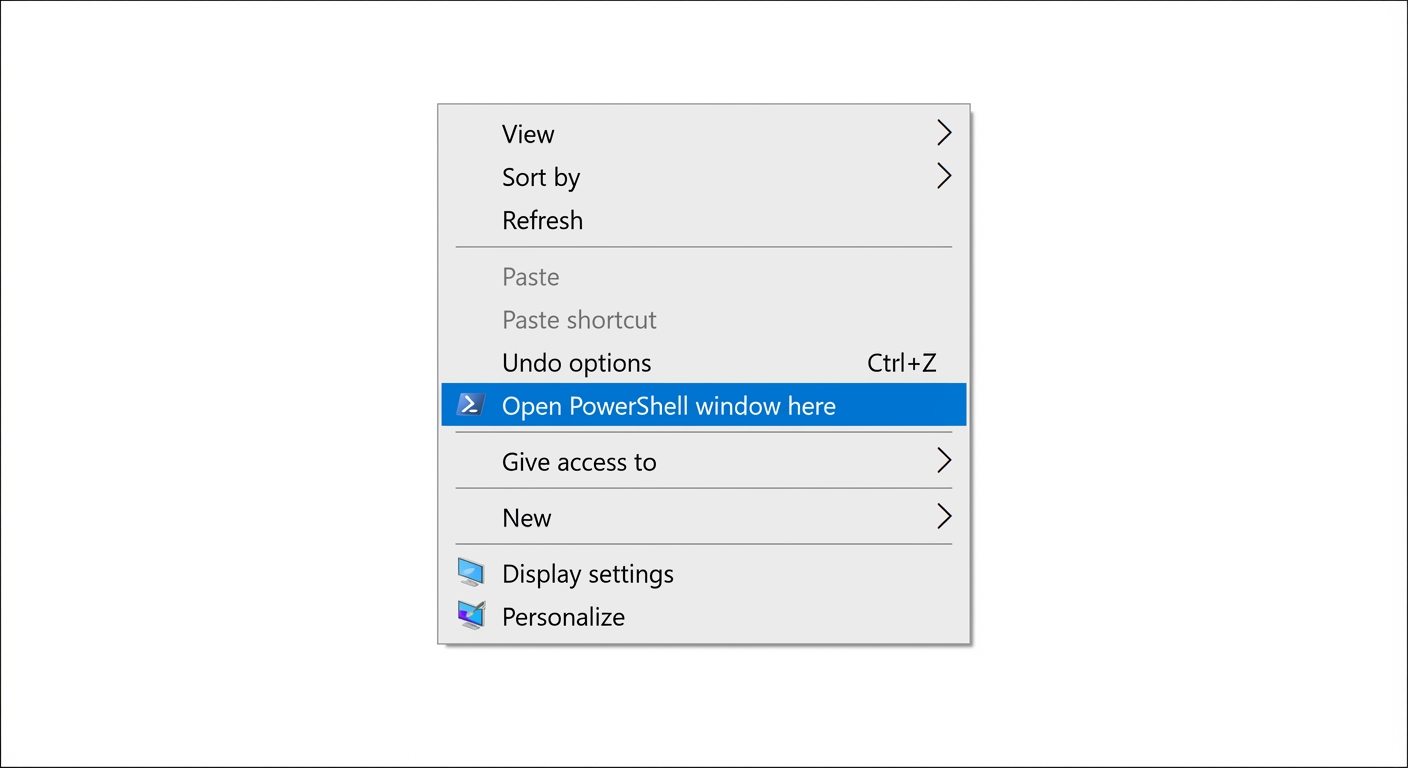Click the grayed-out Paste entry
Screen dimensions: 1408x768
click(530, 276)
